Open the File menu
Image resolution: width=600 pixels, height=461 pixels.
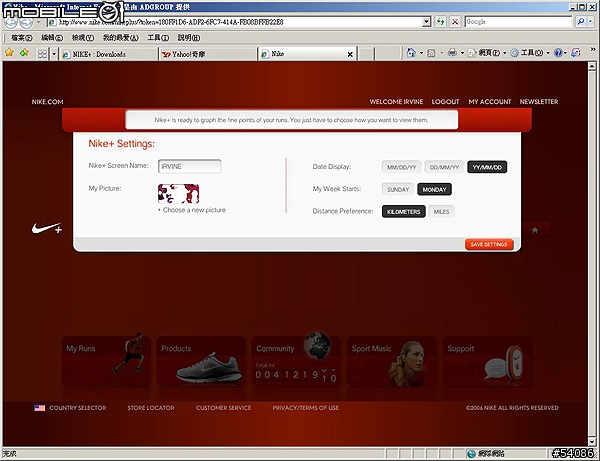click(21, 37)
